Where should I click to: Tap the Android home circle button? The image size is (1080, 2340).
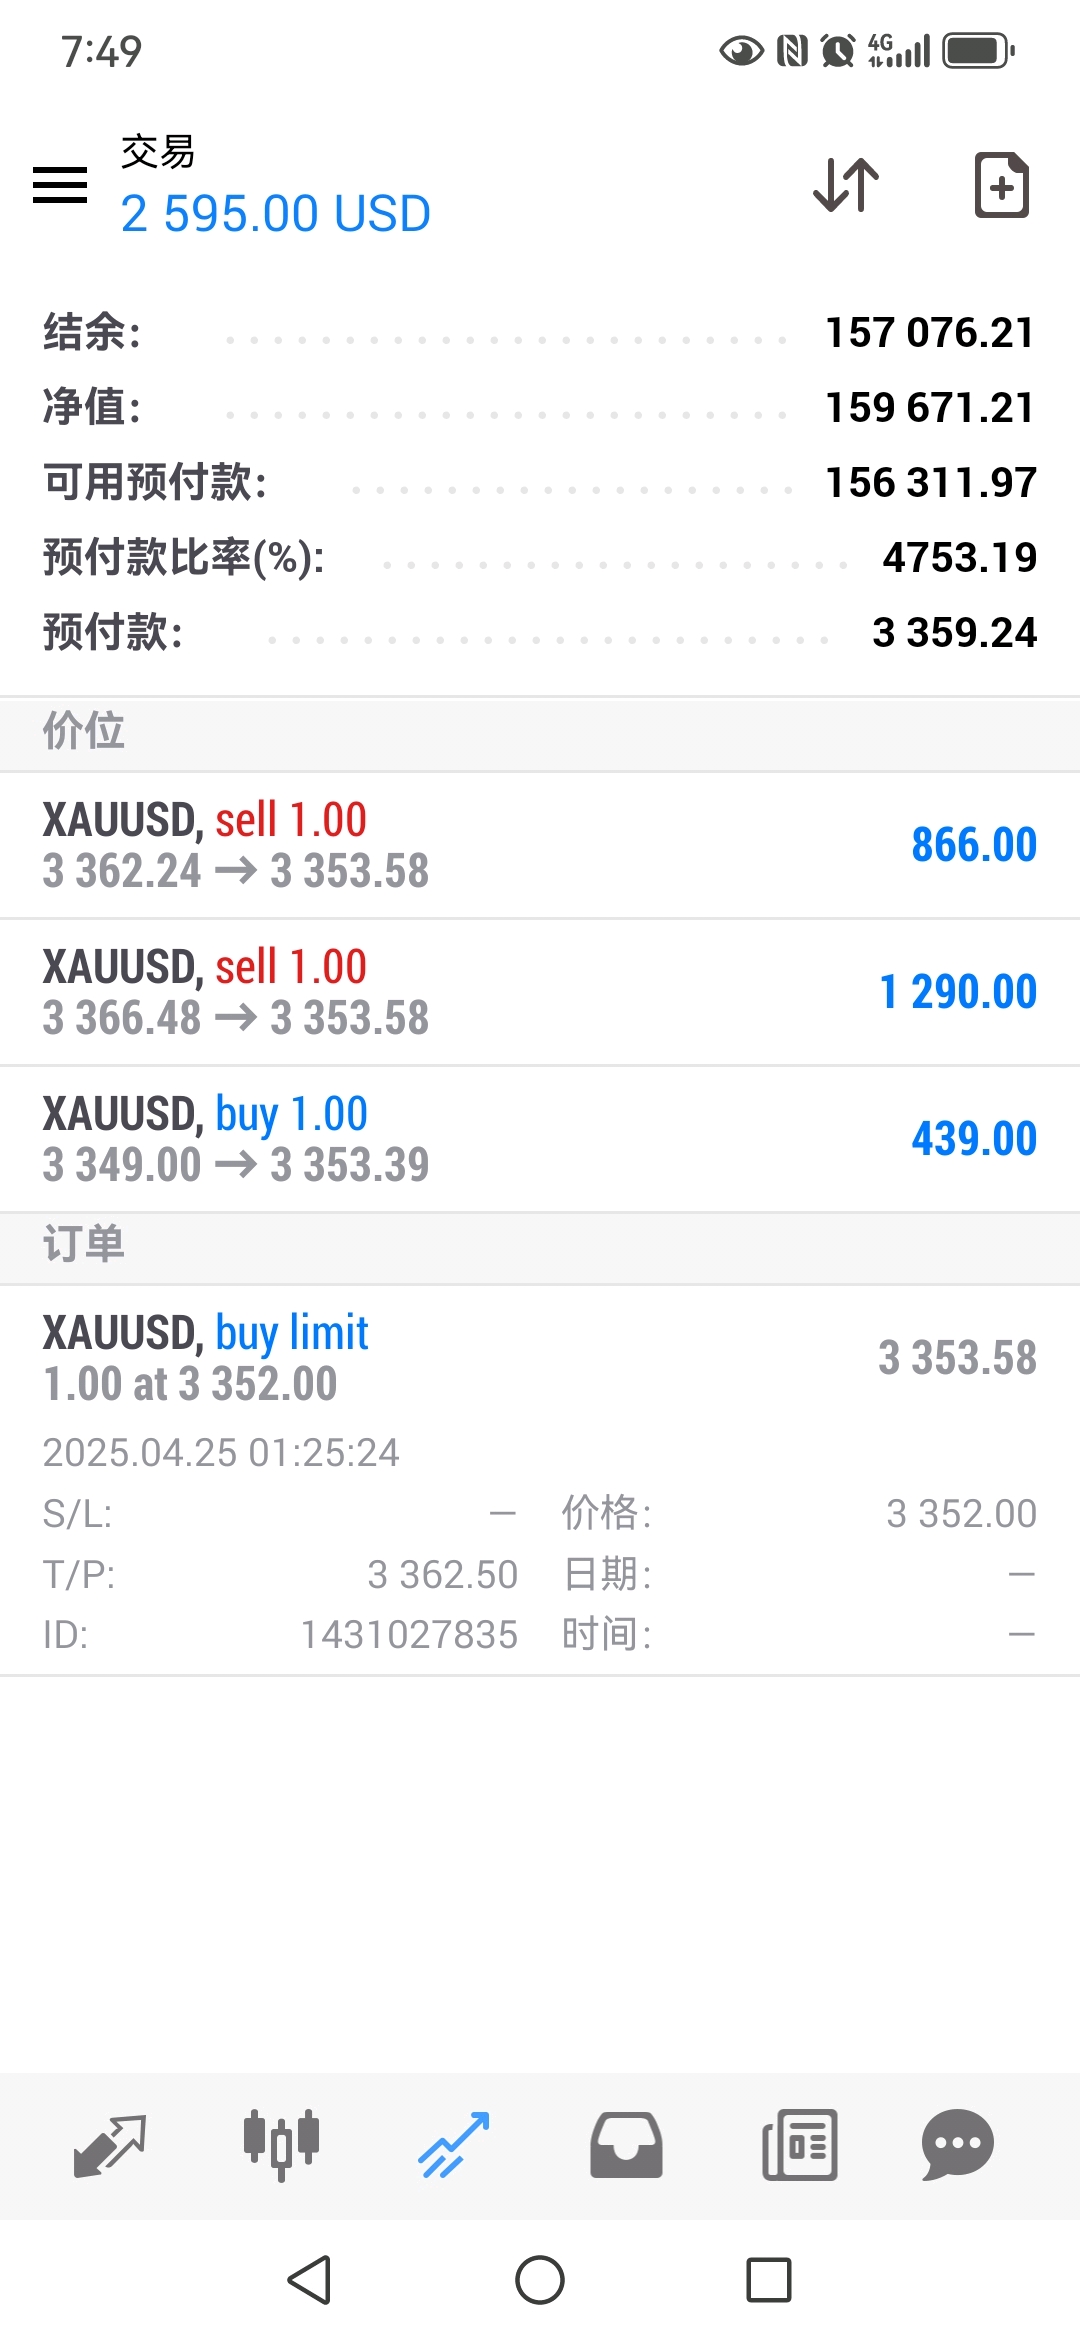tap(540, 2280)
